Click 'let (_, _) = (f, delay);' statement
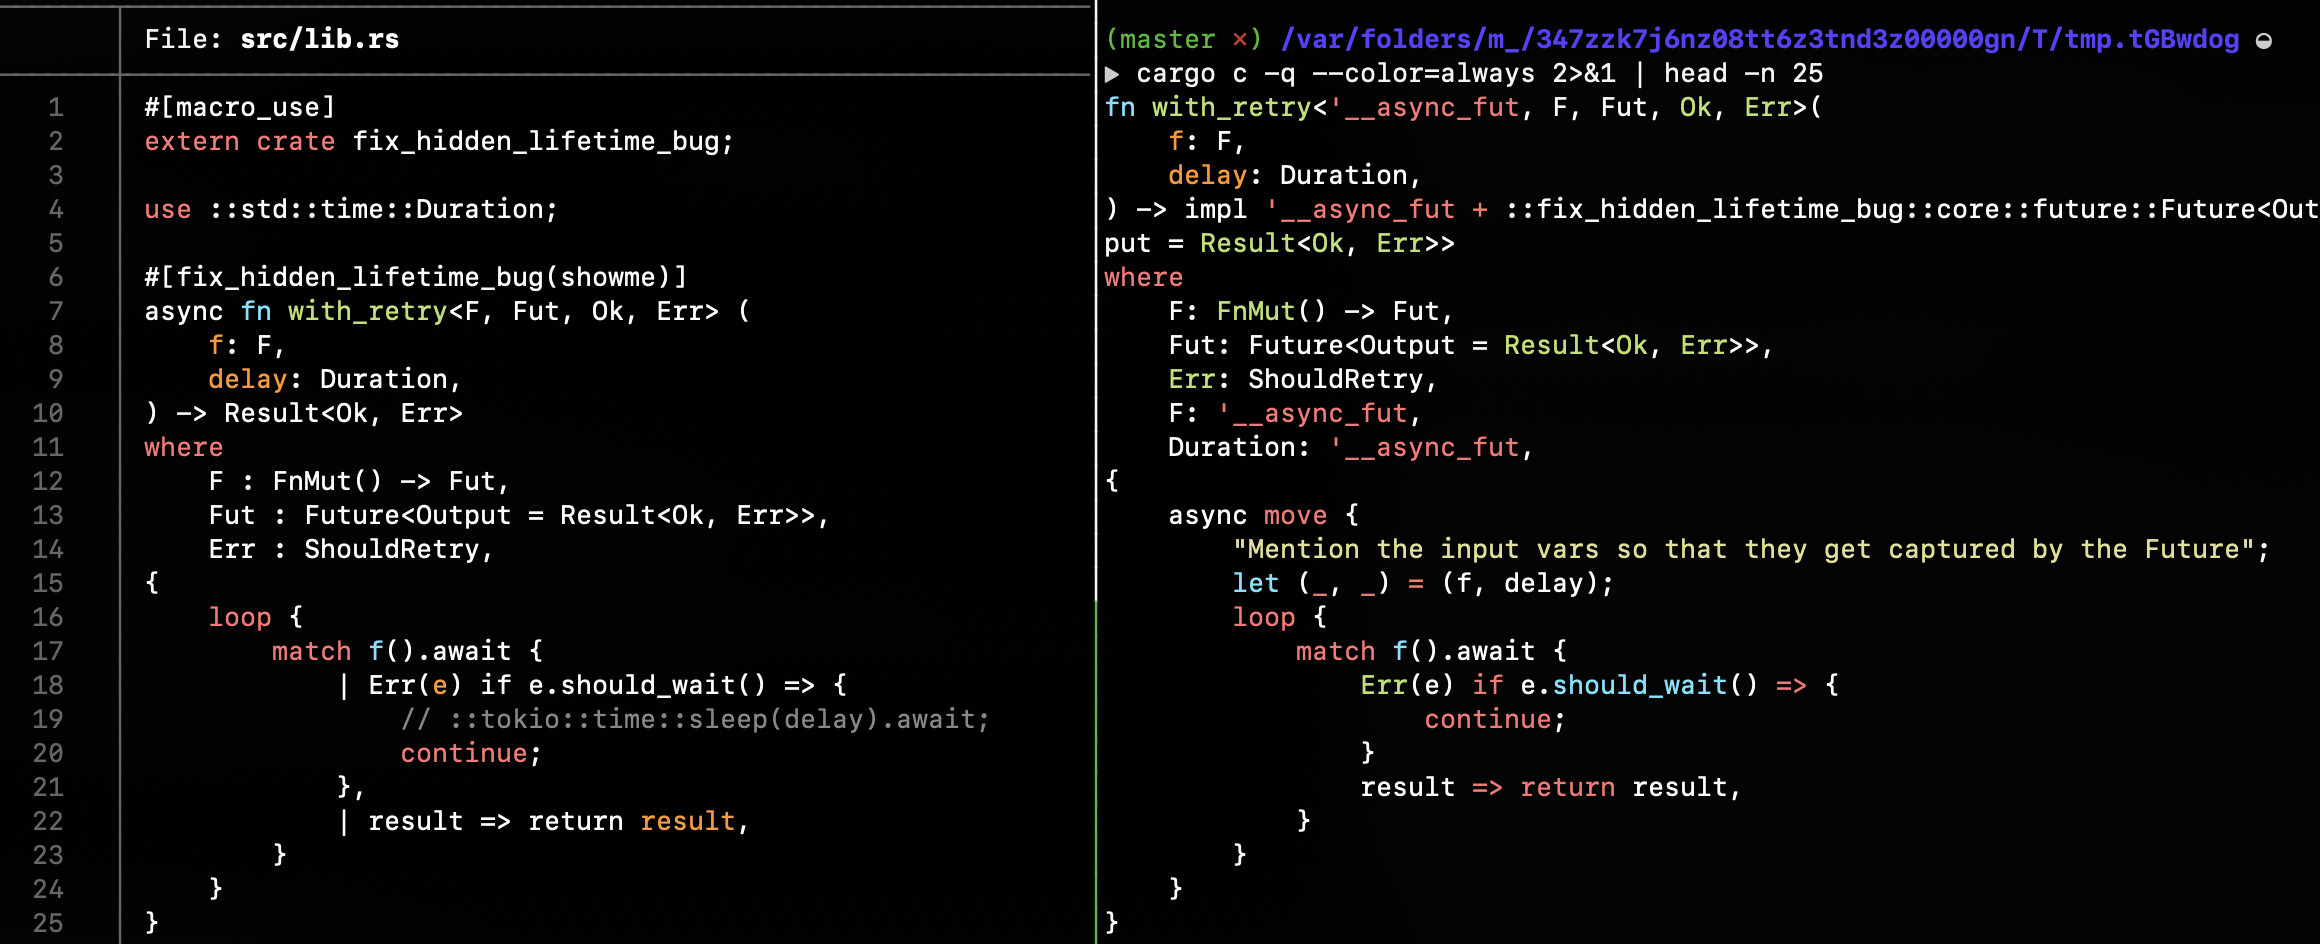The height and width of the screenshot is (944, 2320). click(1424, 583)
